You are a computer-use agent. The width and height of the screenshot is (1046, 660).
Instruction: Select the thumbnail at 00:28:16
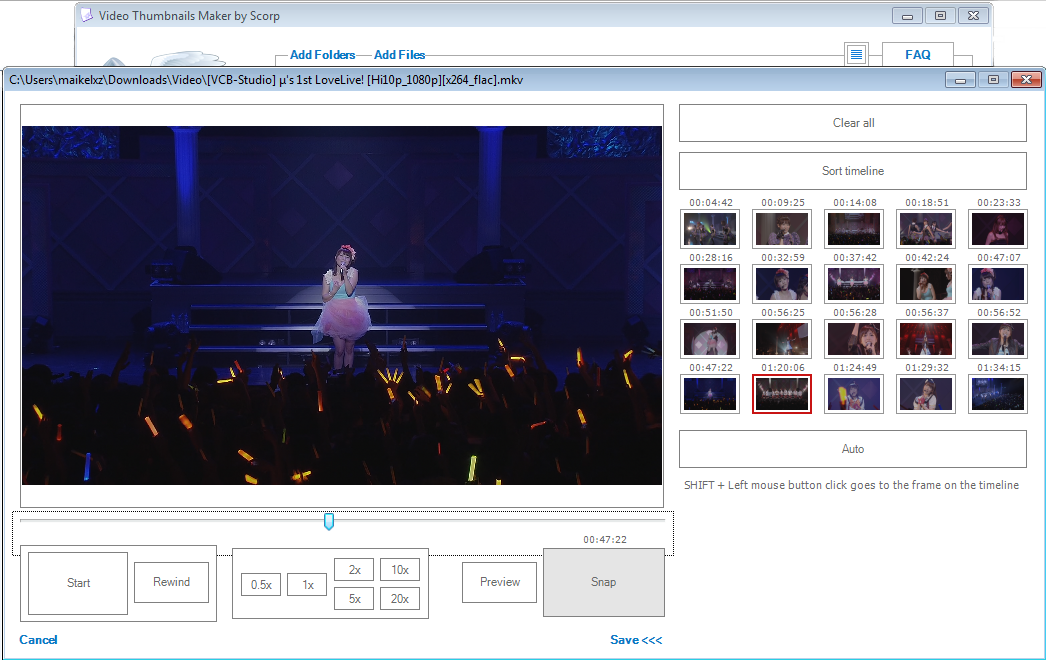click(710, 284)
